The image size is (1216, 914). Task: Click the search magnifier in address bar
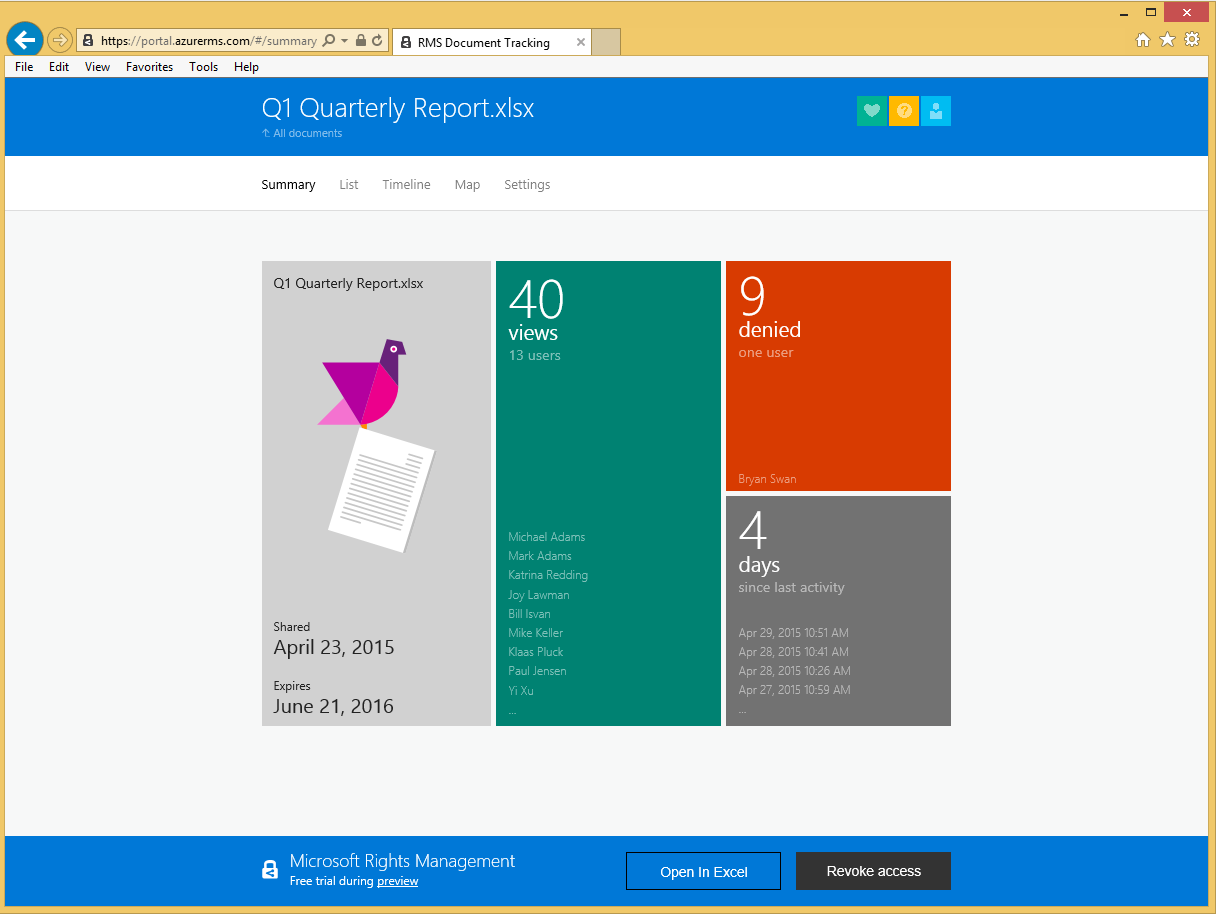[329, 41]
